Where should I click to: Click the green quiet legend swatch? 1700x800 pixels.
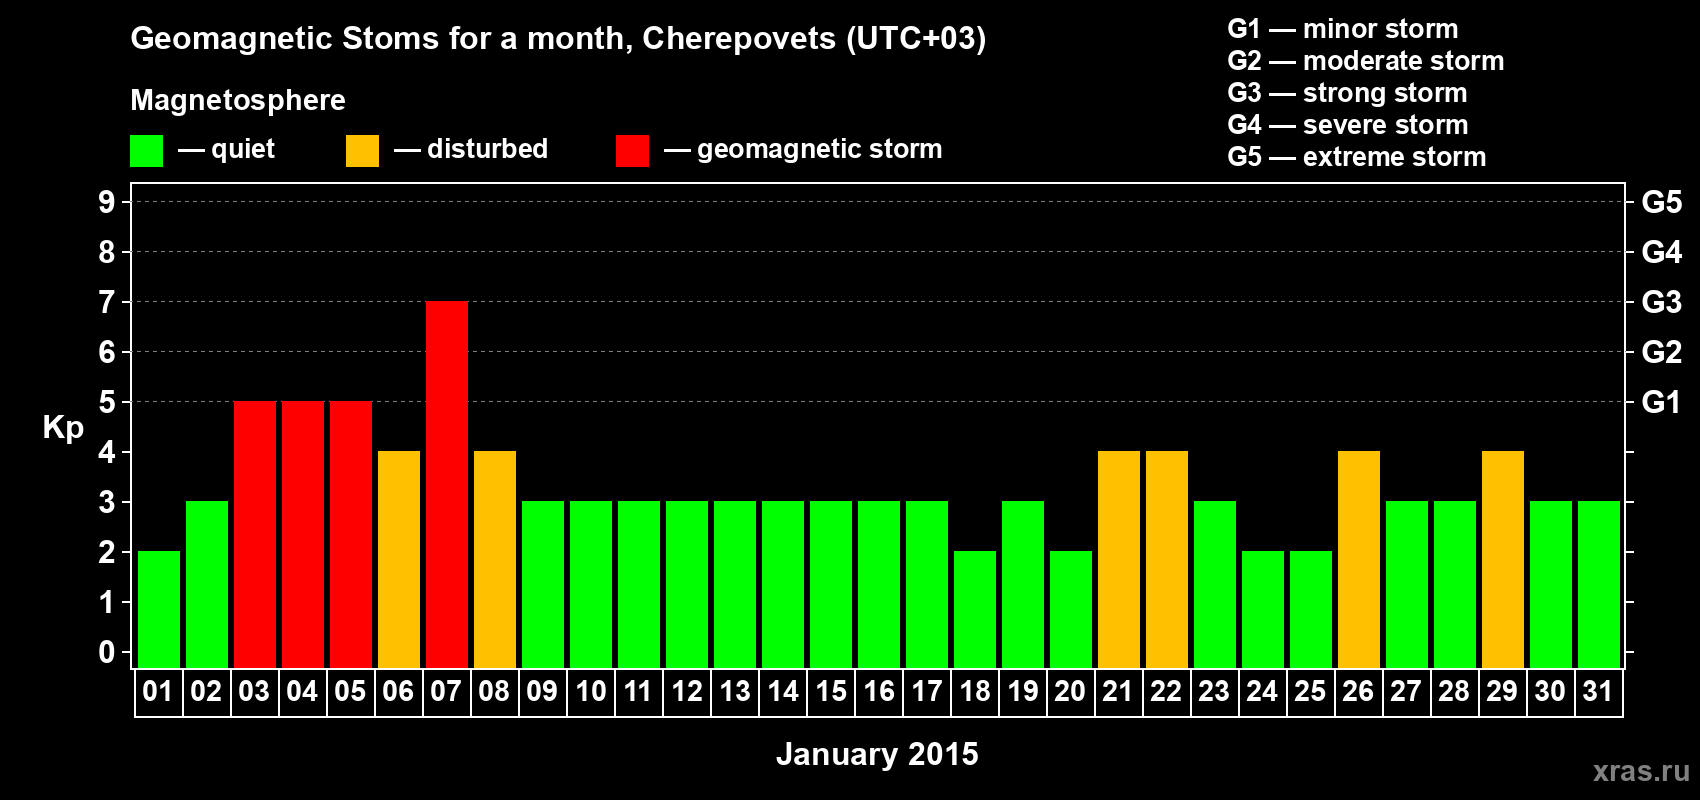146,151
